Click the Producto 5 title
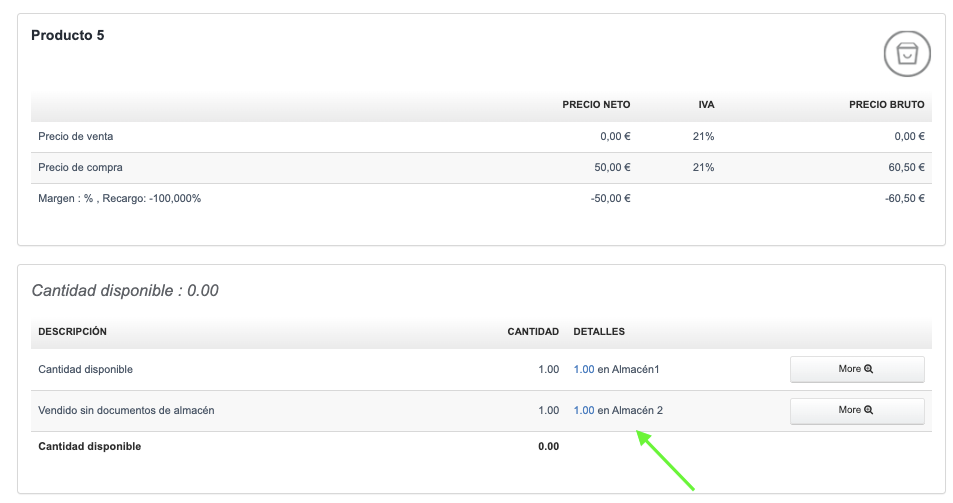This screenshot has height=503, width=953. [68, 36]
